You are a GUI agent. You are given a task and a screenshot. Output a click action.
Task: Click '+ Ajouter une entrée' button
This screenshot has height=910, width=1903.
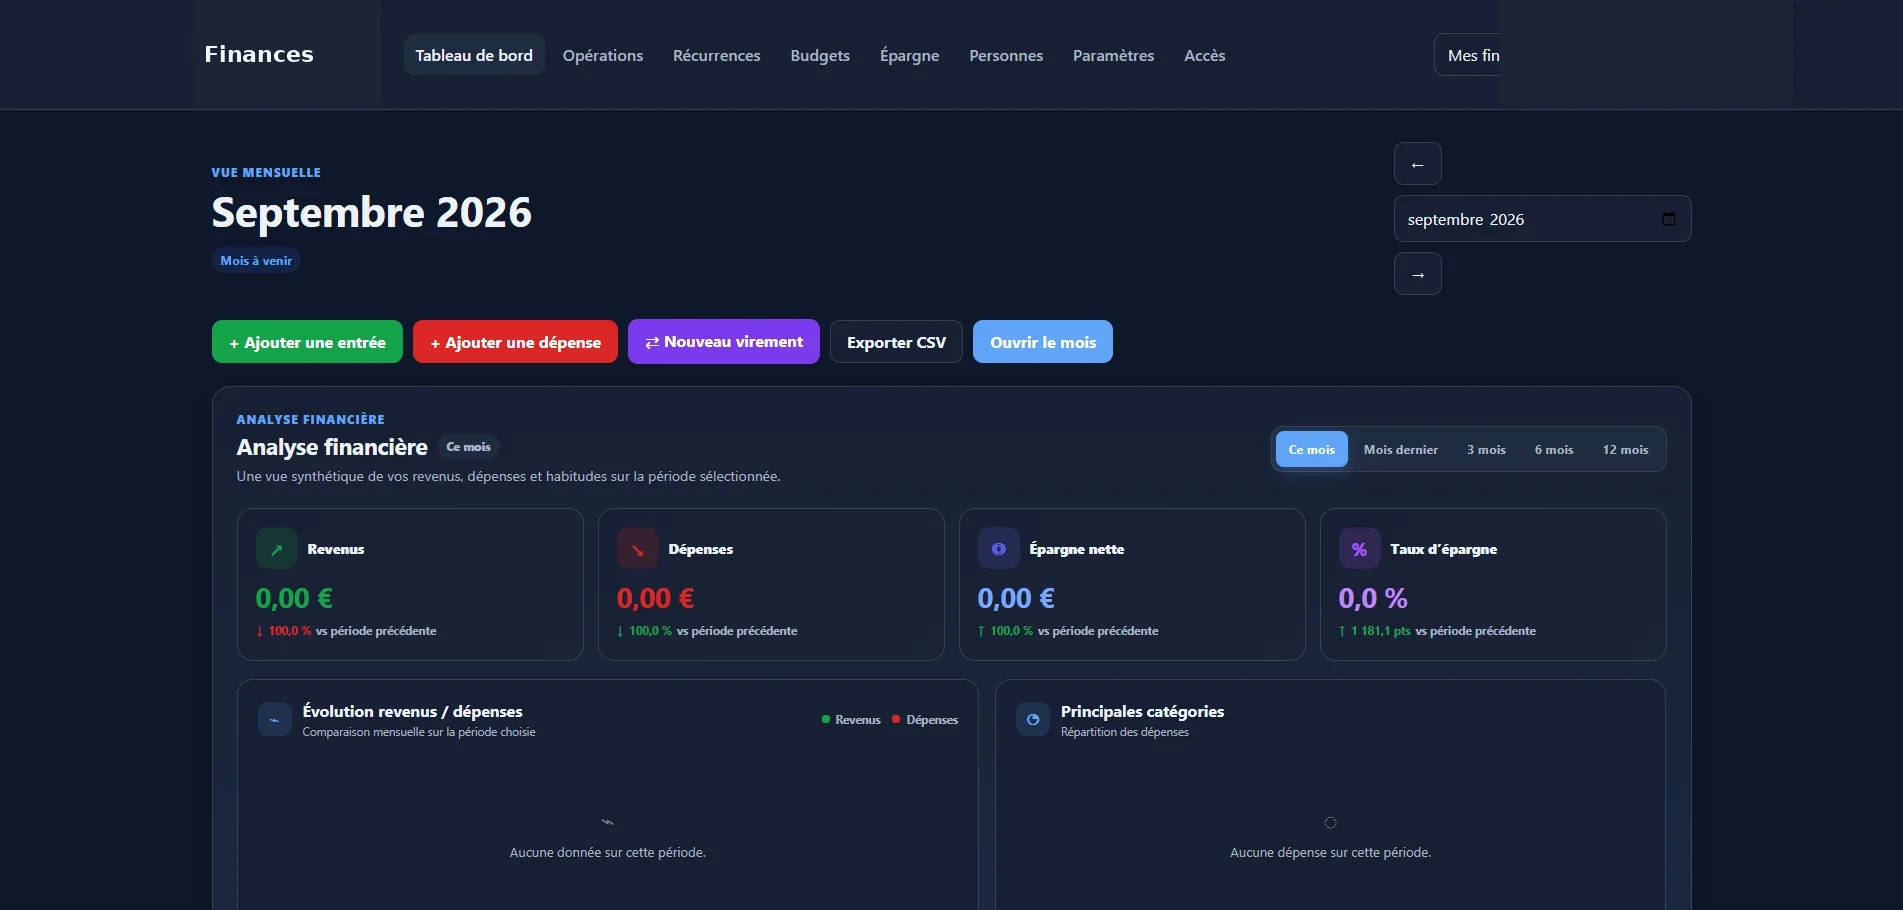point(307,342)
